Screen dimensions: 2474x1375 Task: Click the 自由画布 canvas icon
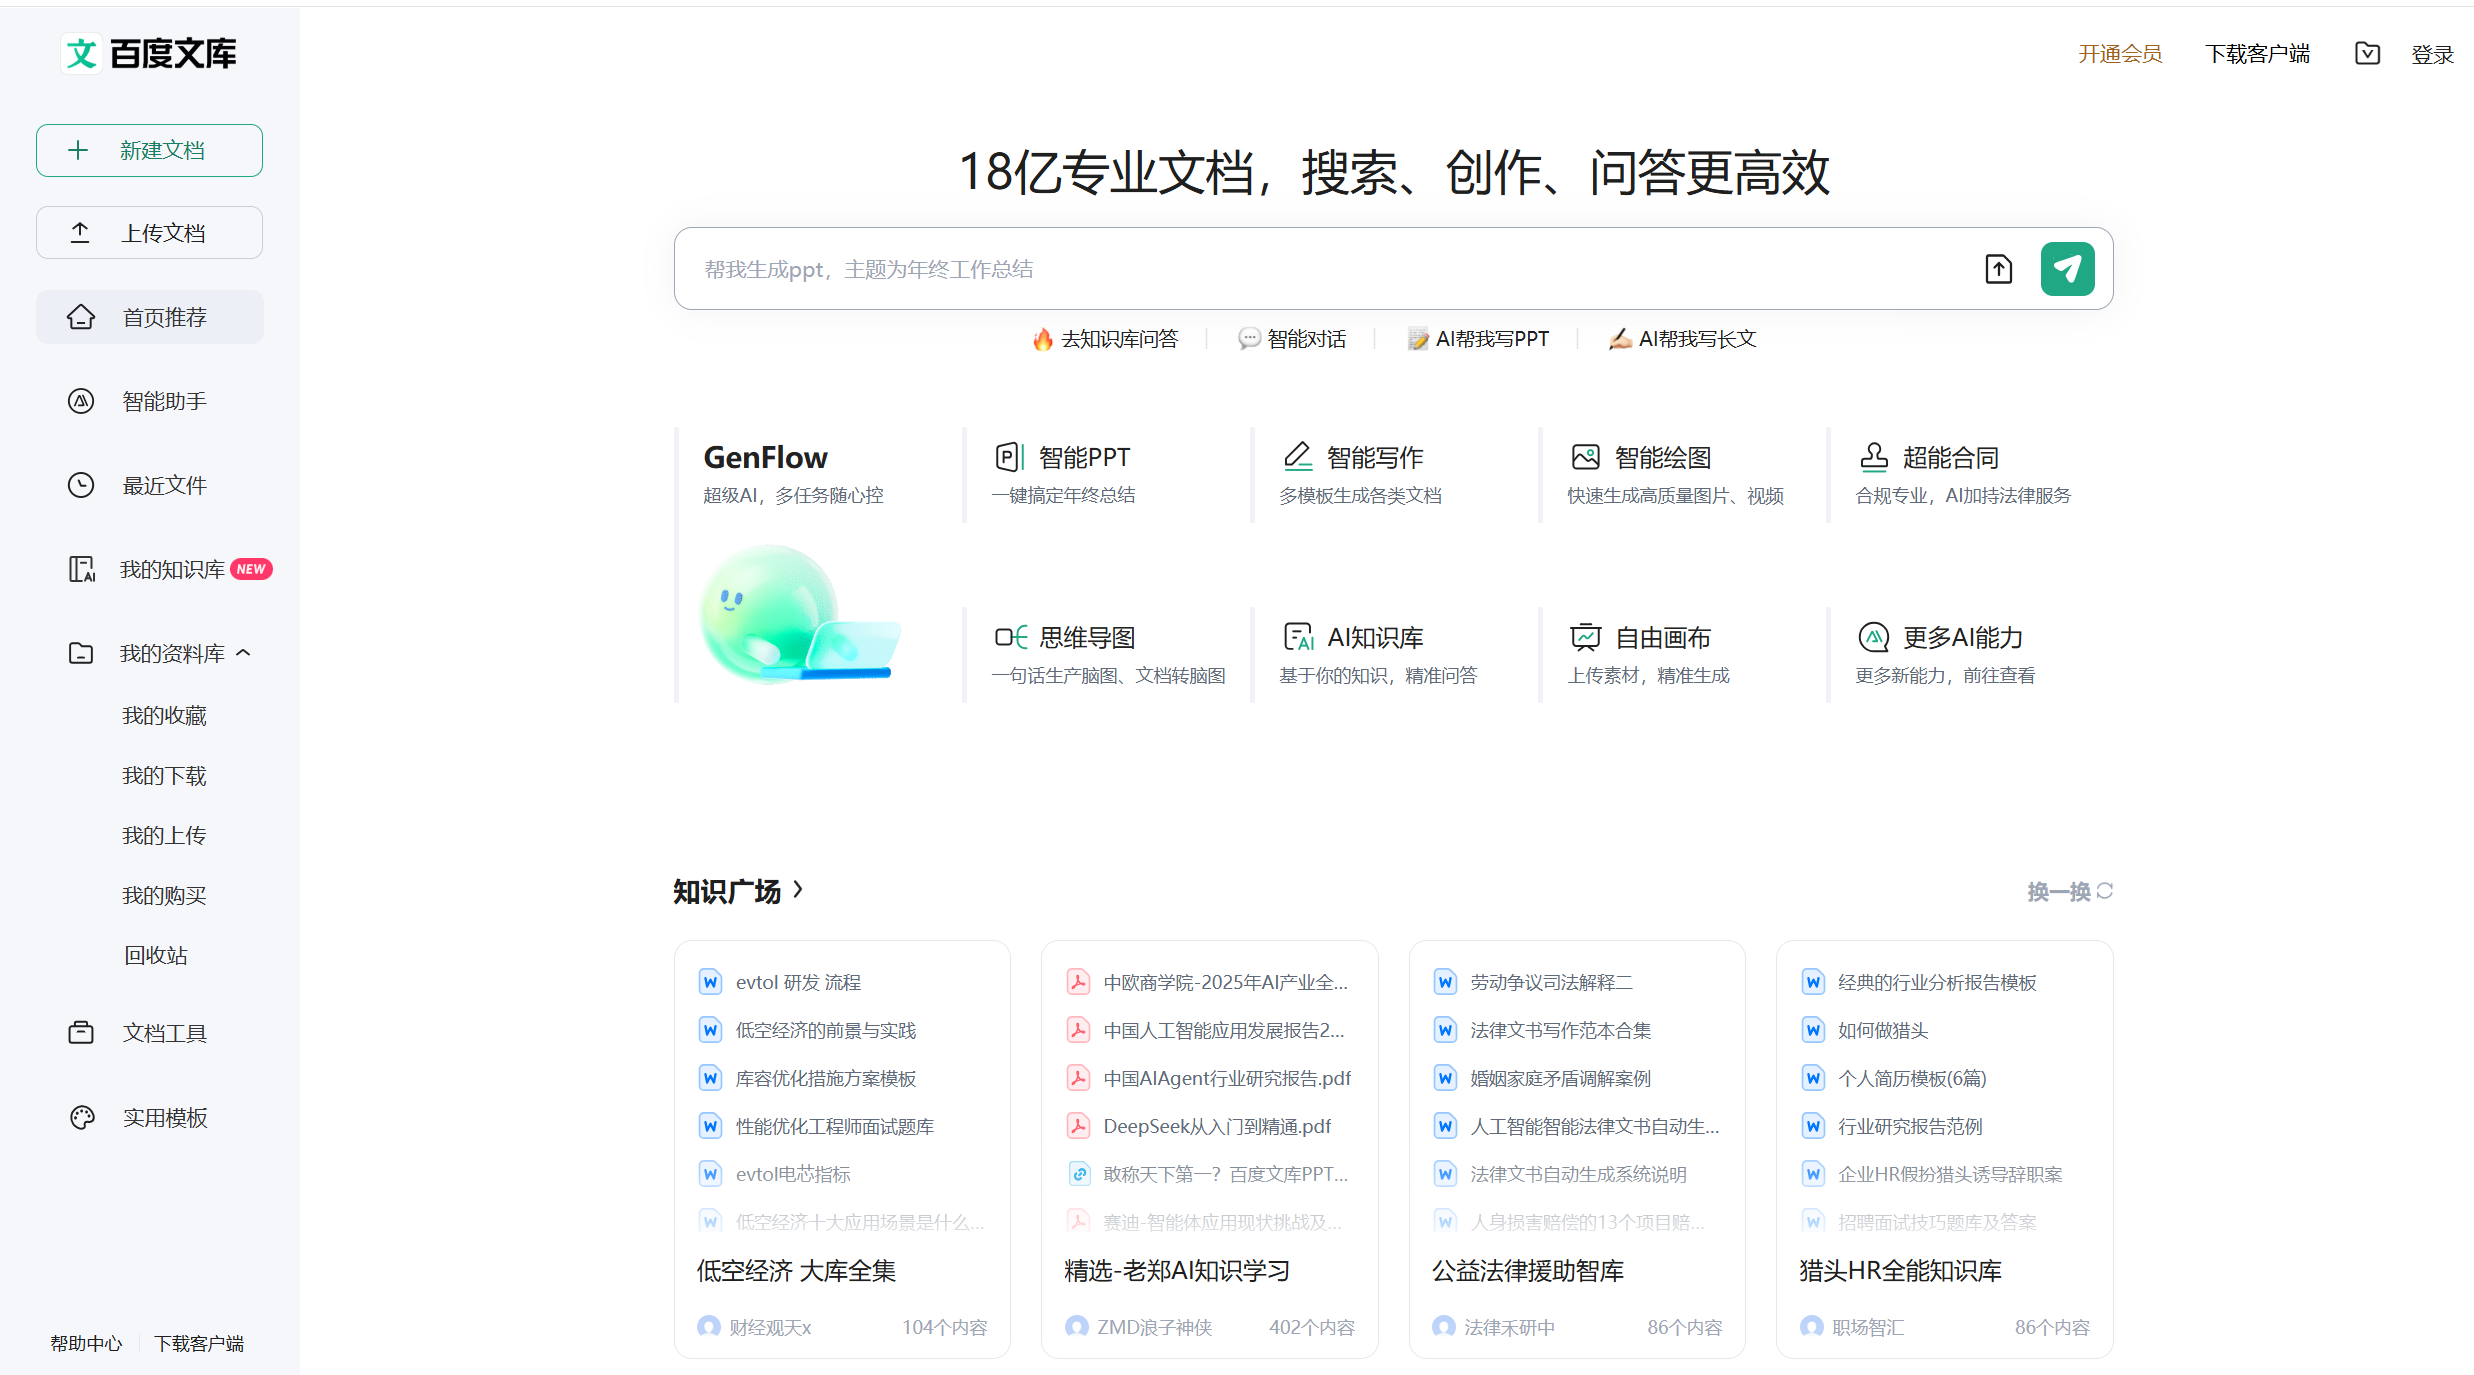tap(1586, 637)
